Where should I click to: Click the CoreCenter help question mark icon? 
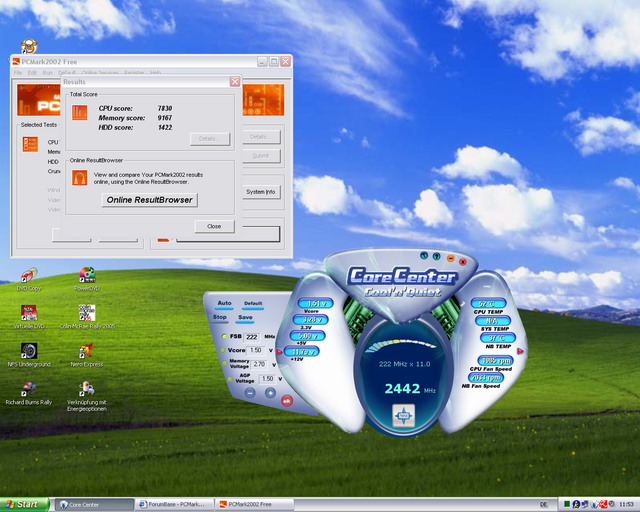click(x=436, y=256)
